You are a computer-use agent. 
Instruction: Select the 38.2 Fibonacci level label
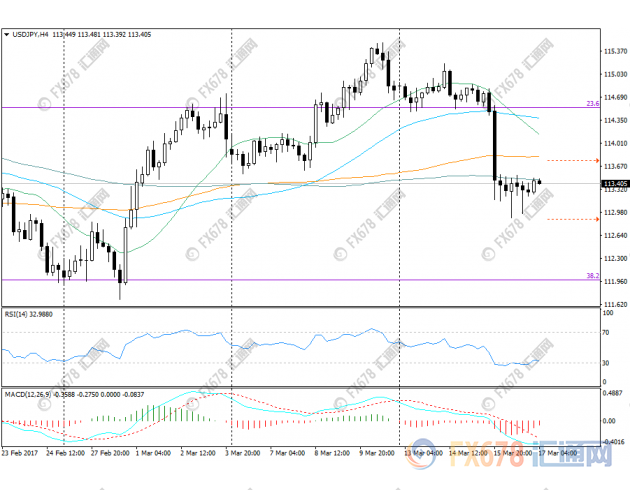pos(591,275)
